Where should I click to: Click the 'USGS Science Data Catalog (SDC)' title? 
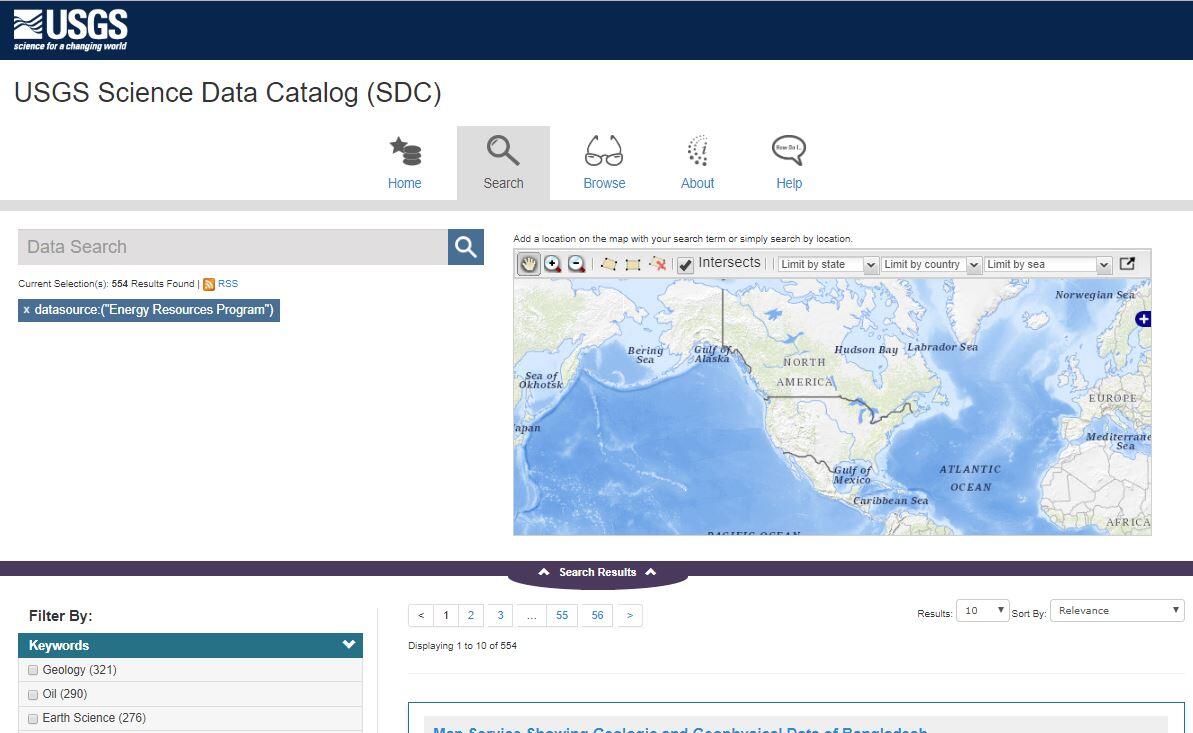pyautogui.click(x=227, y=93)
